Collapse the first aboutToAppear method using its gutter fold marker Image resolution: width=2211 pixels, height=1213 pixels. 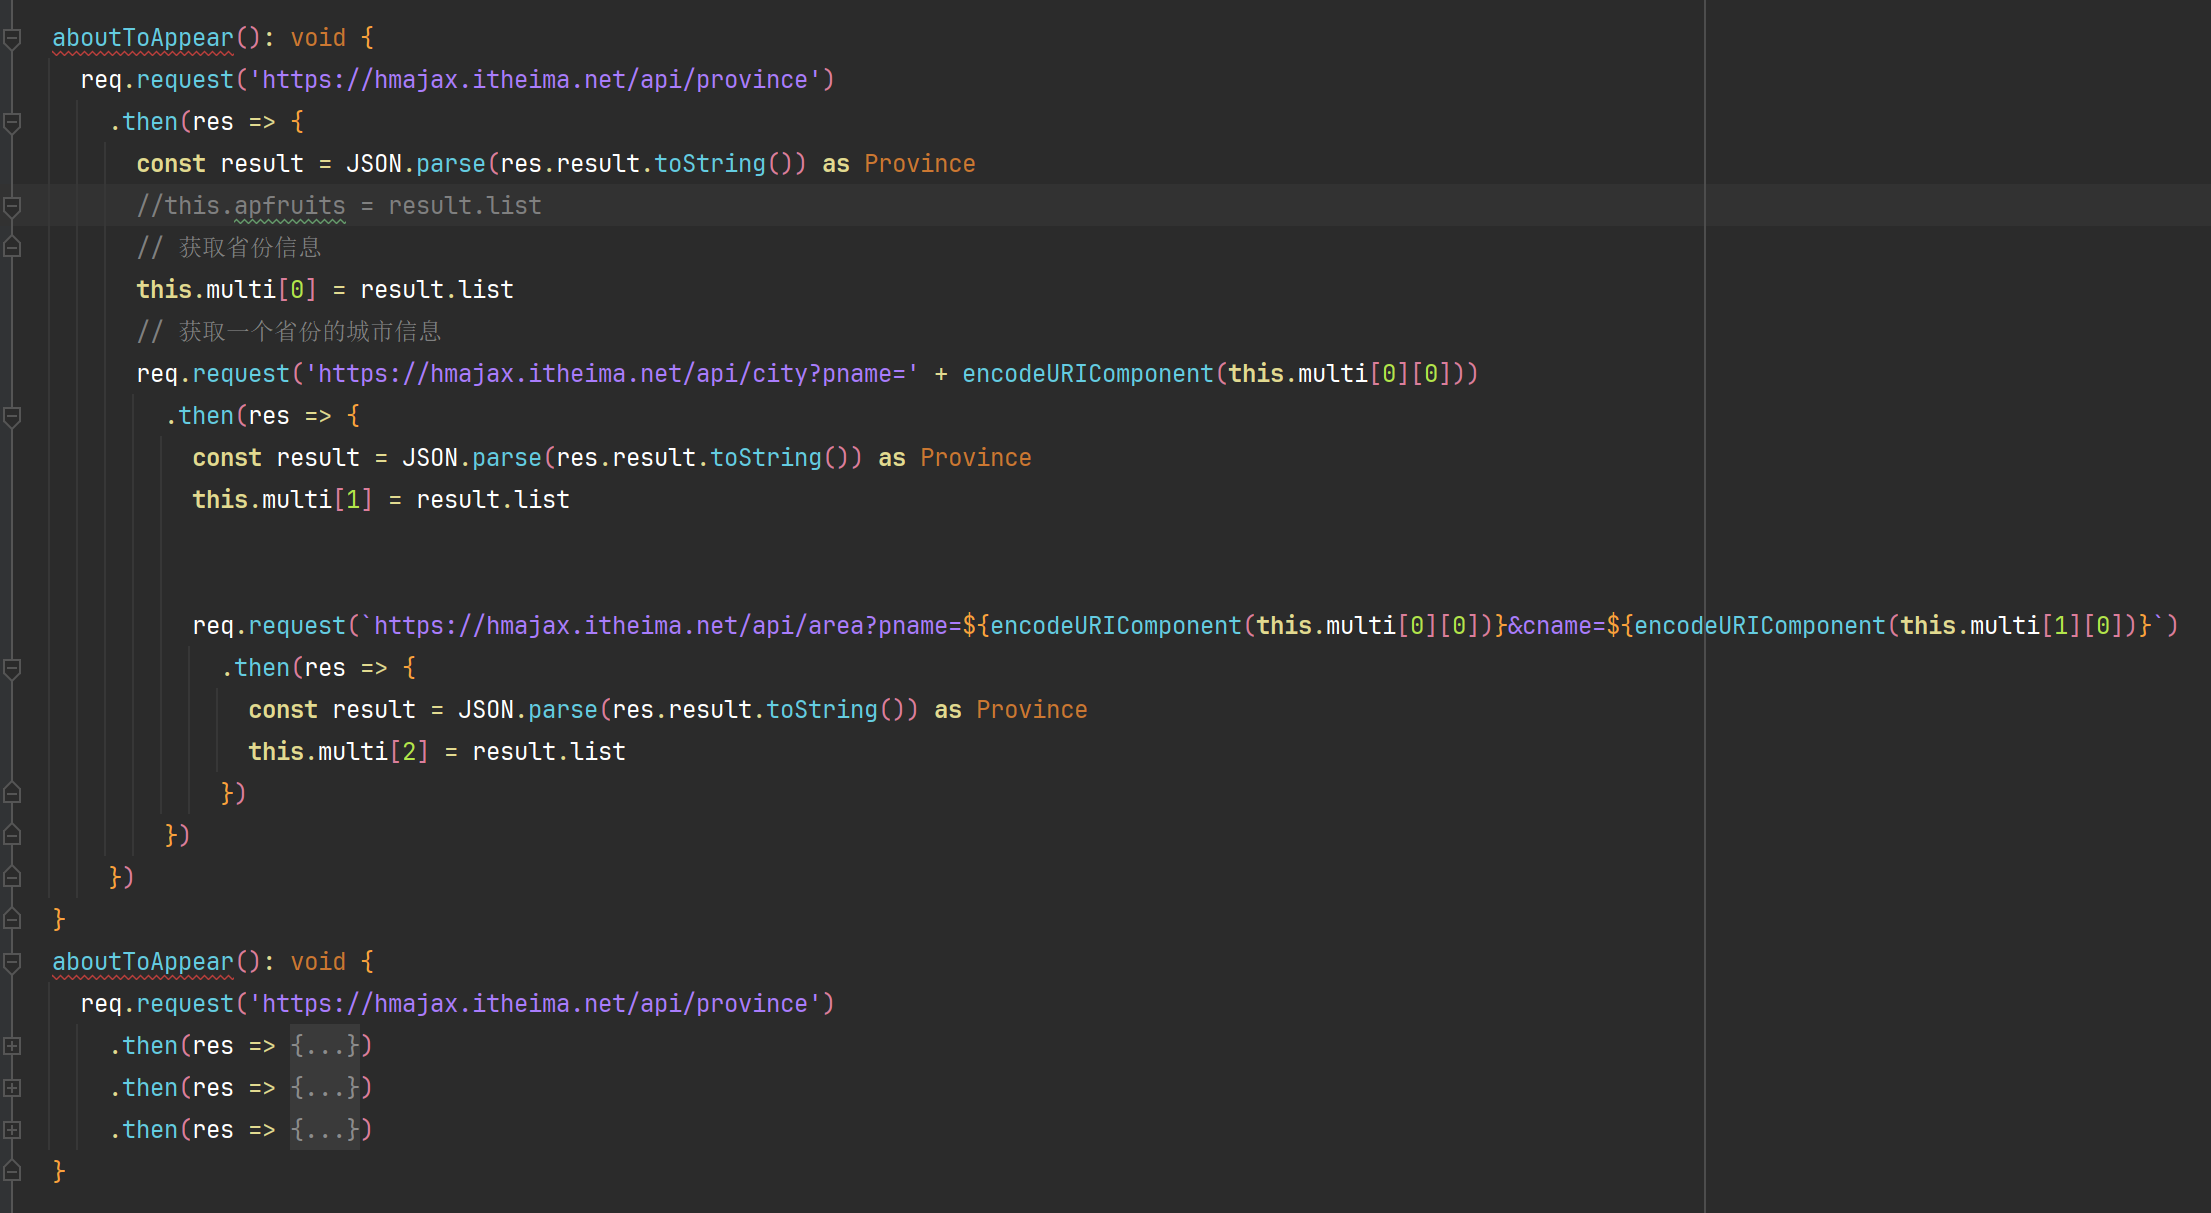[12, 39]
